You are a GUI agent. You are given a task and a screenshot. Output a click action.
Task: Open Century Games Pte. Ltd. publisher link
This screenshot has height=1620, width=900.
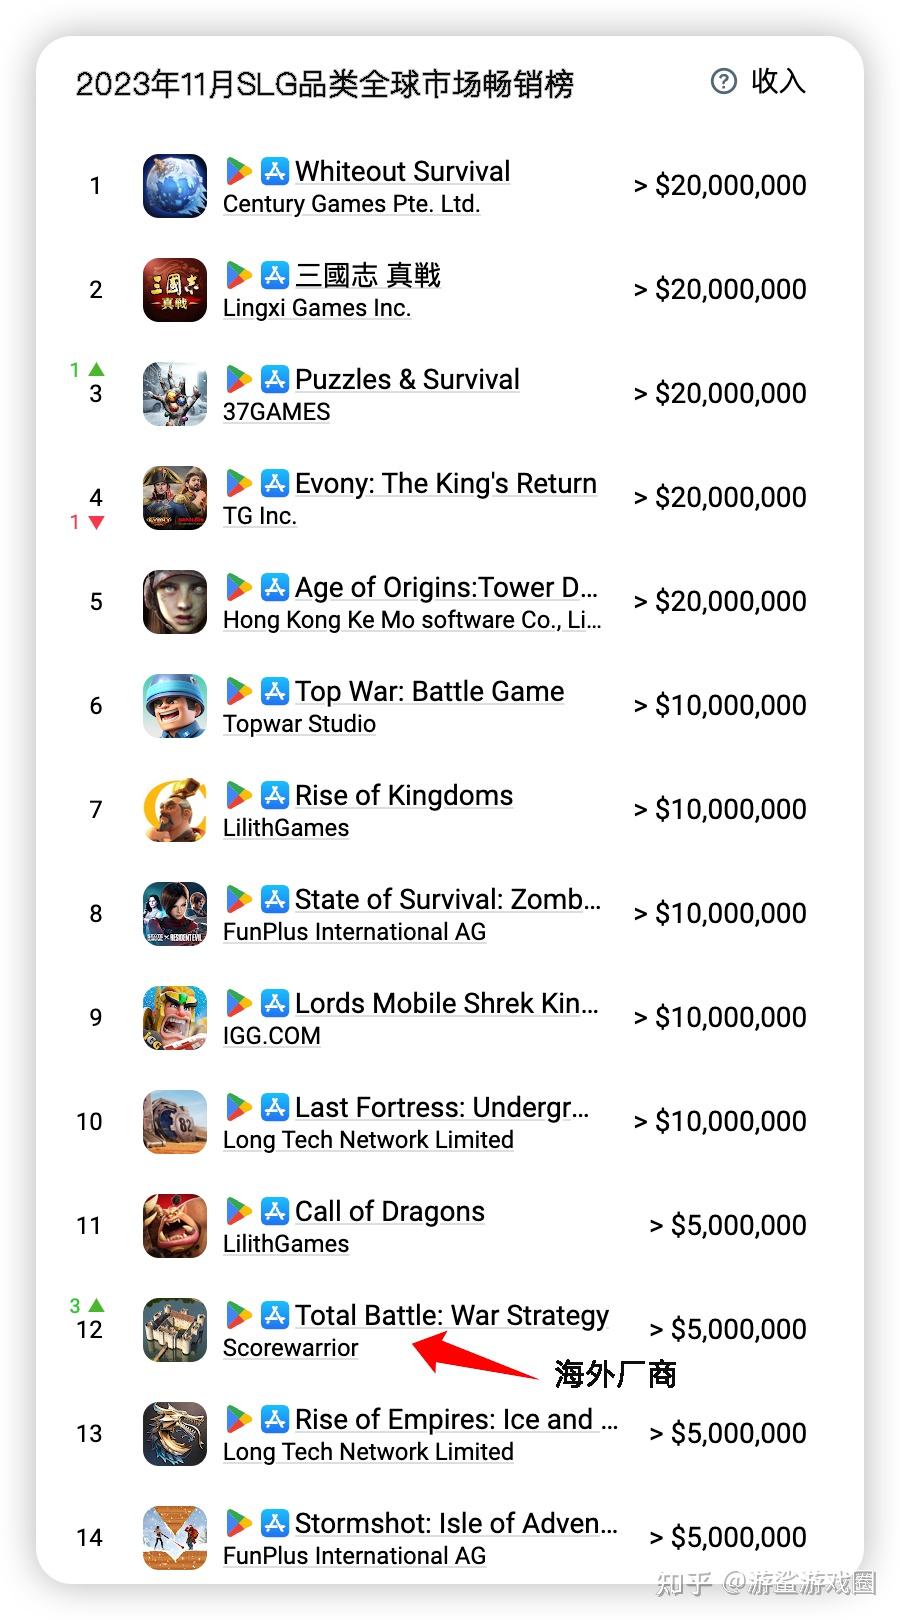point(351,204)
